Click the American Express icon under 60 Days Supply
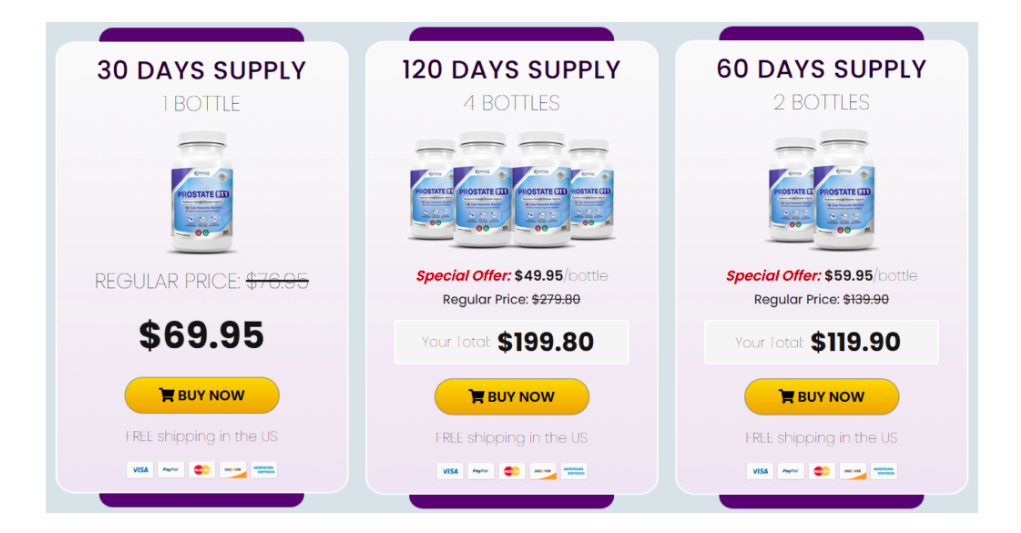The width and height of the screenshot is (1021, 533). pos(884,471)
